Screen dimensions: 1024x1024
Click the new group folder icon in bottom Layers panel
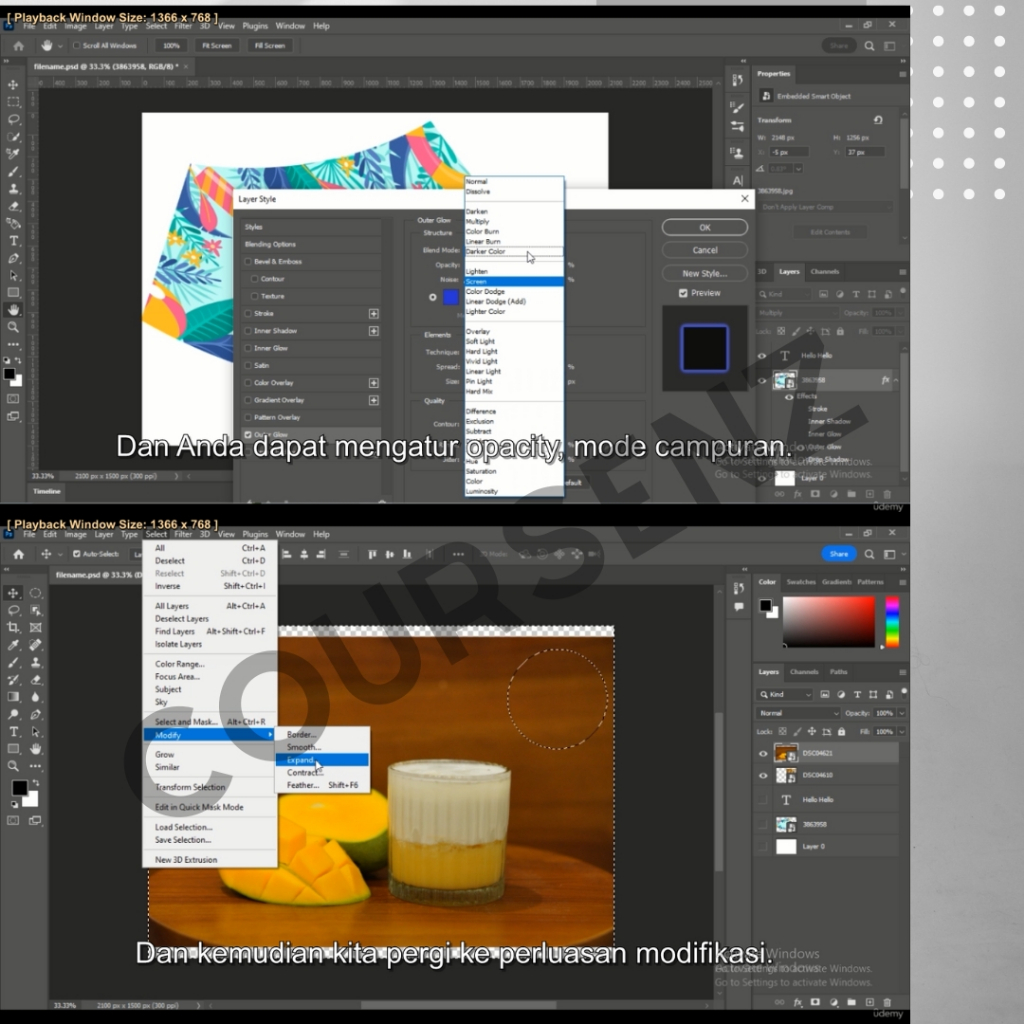pos(852,1002)
